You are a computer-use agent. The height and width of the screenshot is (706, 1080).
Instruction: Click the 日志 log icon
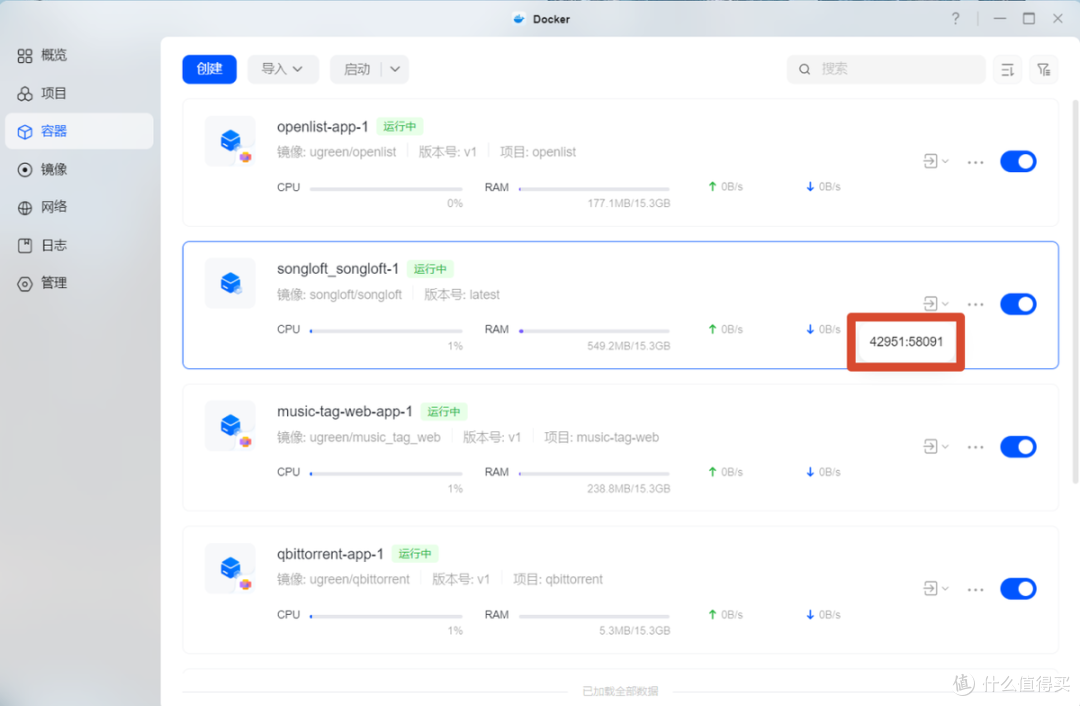pos(25,245)
